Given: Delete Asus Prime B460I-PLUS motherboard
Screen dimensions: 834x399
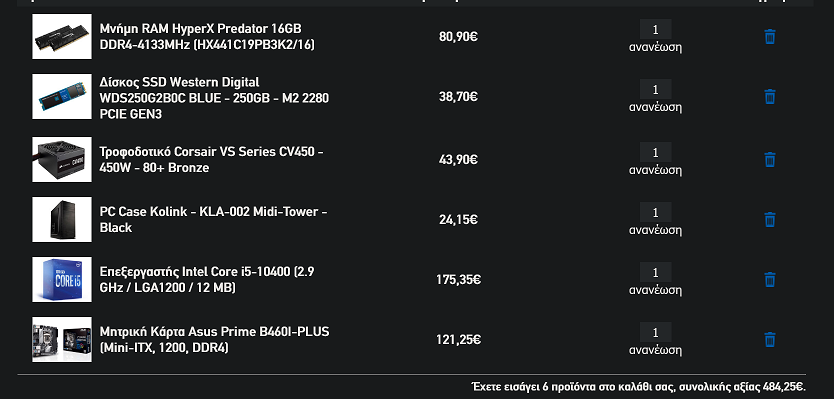Looking at the screenshot, I should (x=770, y=340).
